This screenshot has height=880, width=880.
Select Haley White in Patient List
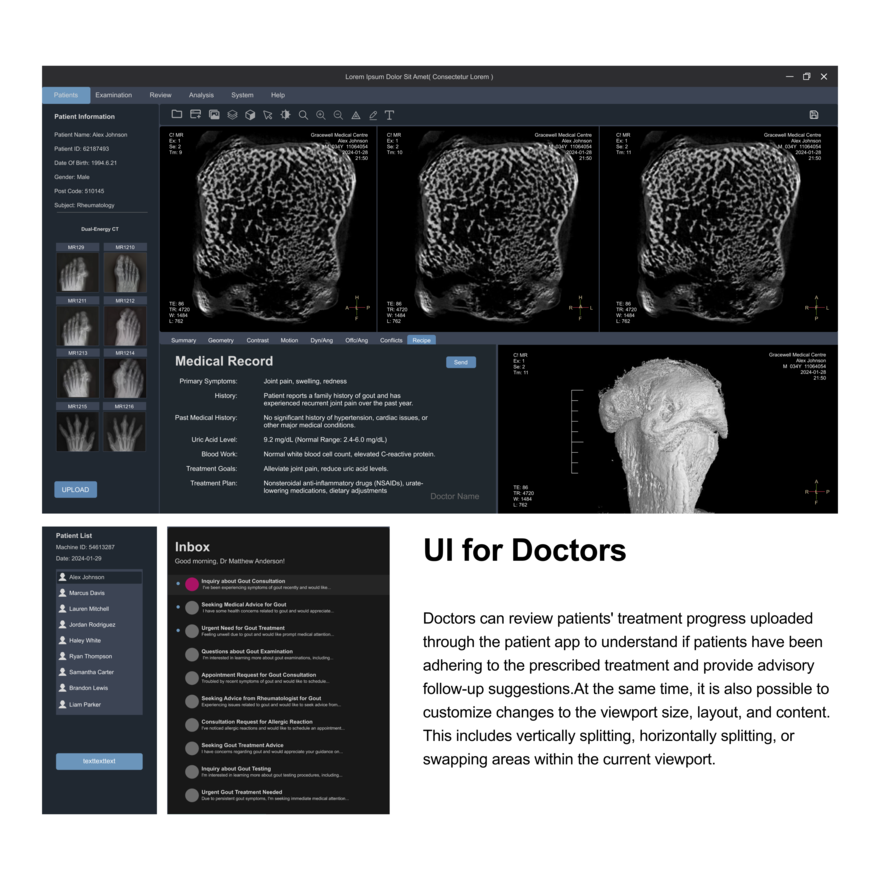point(99,640)
